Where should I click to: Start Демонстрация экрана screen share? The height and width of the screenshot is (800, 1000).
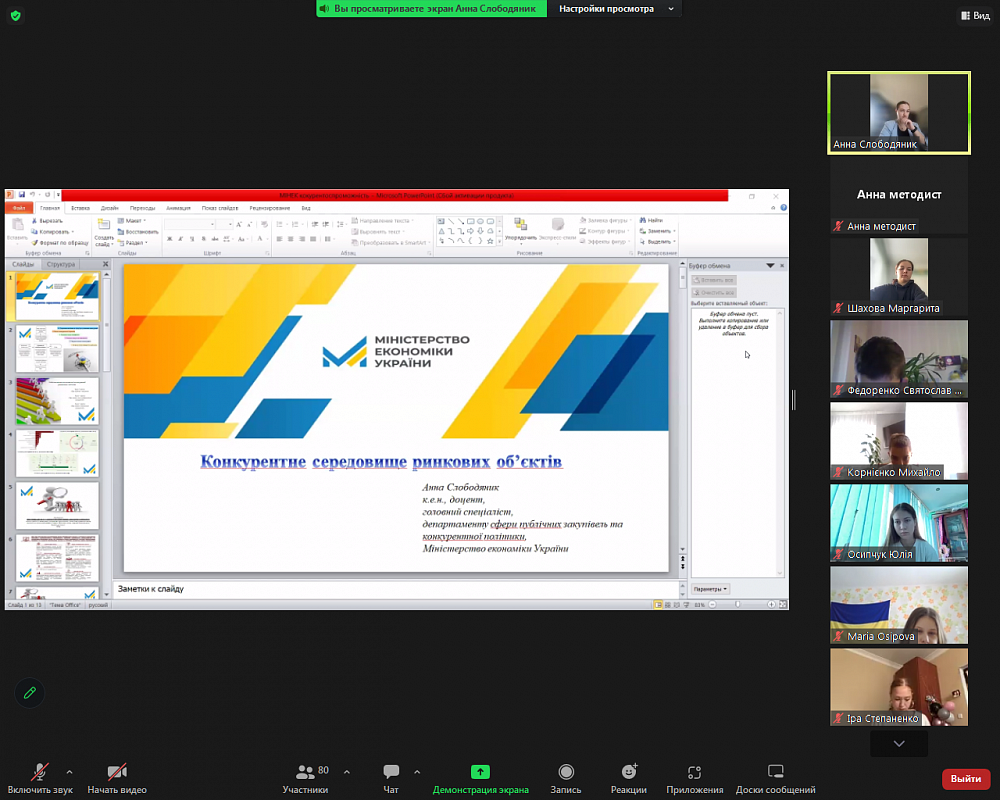click(x=480, y=778)
